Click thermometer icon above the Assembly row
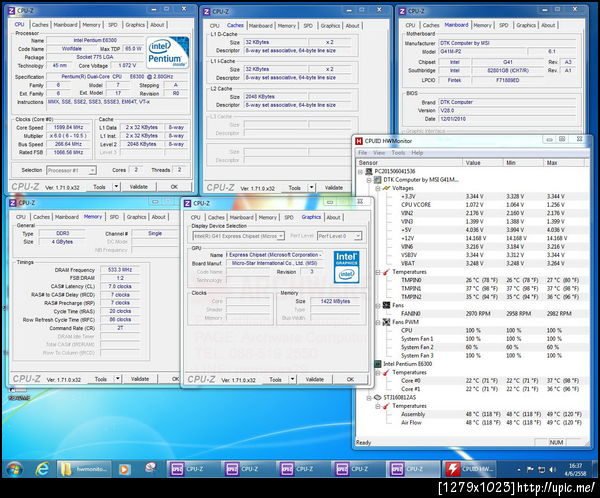The height and width of the screenshot is (498, 600). click(x=386, y=406)
